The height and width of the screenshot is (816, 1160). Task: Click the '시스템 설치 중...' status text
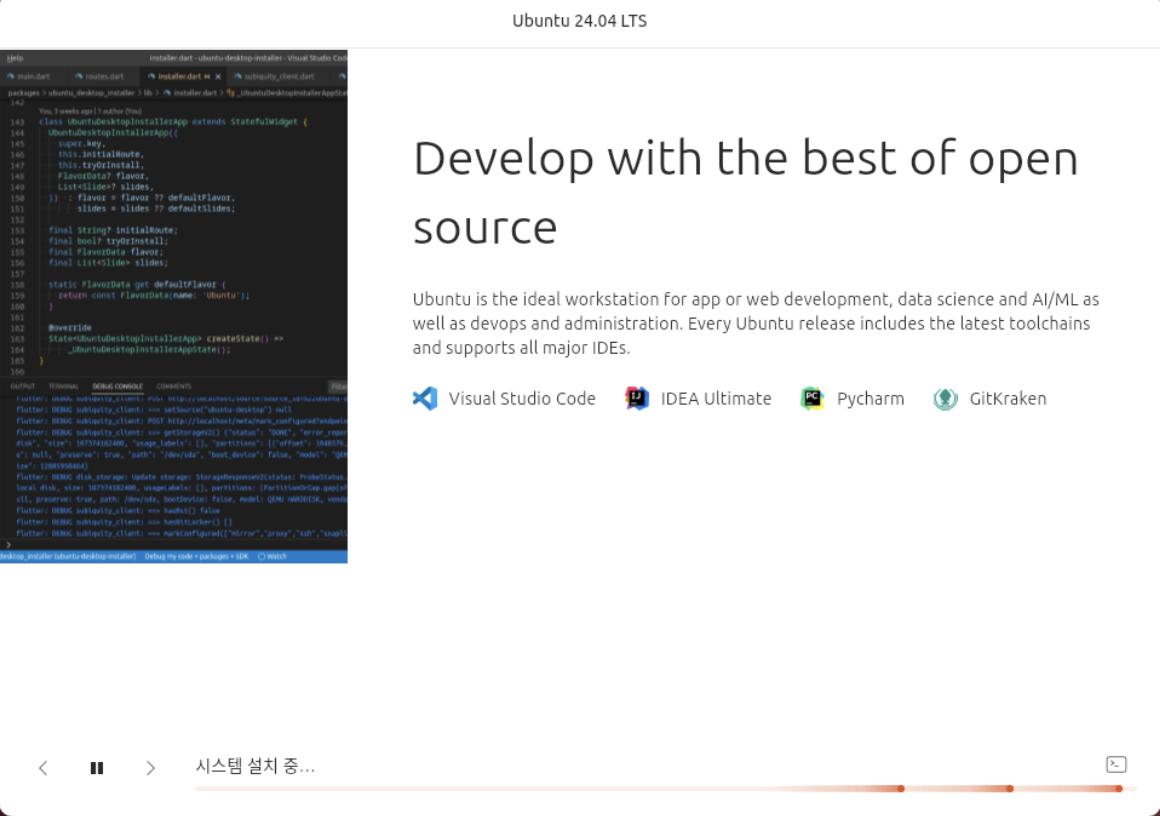click(x=255, y=766)
